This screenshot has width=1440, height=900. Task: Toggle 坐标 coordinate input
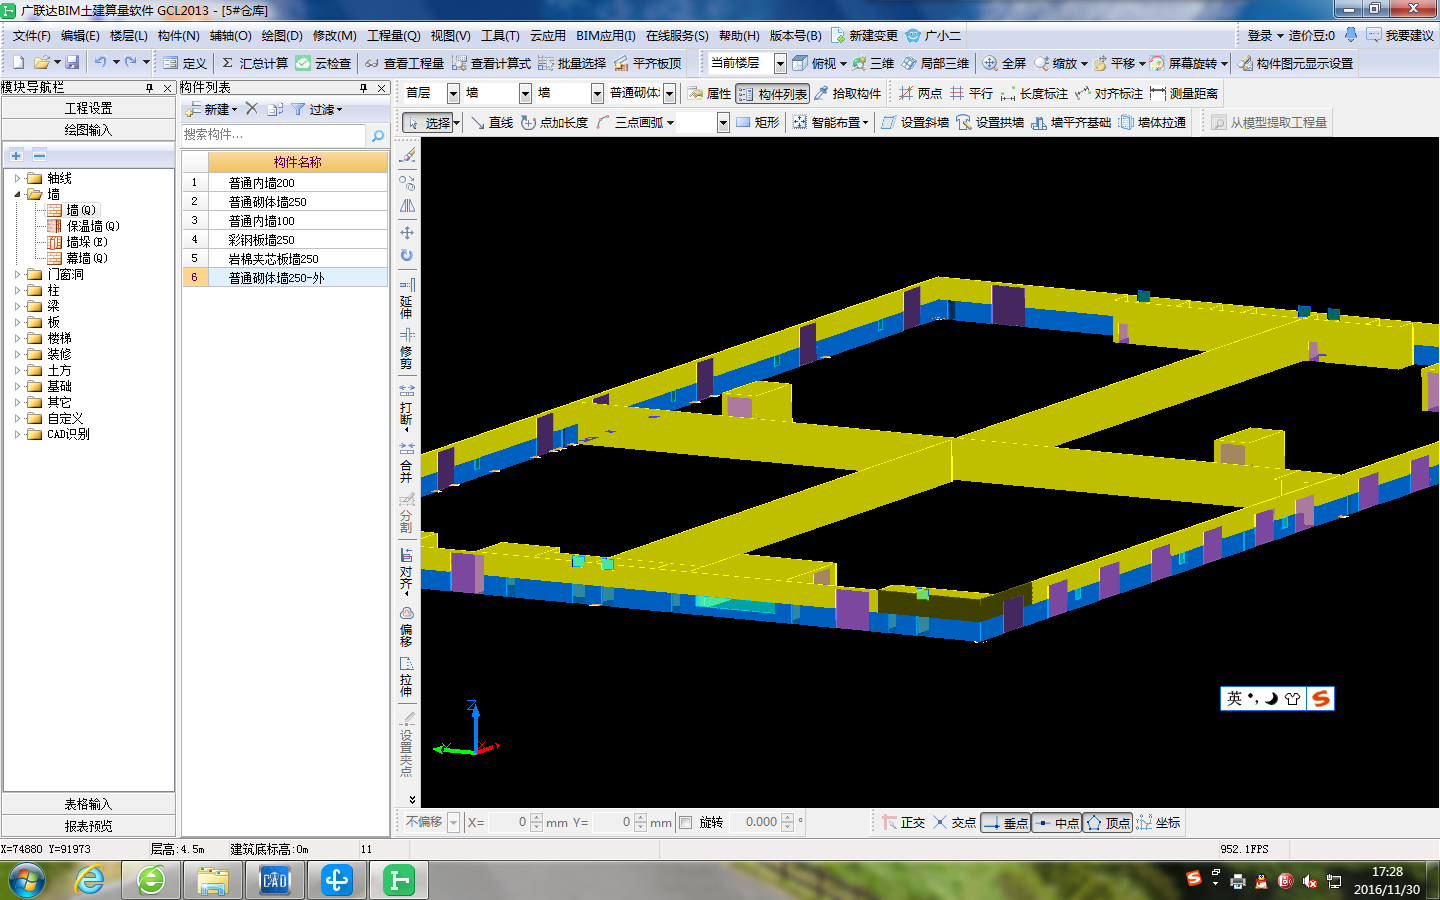pos(1159,822)
